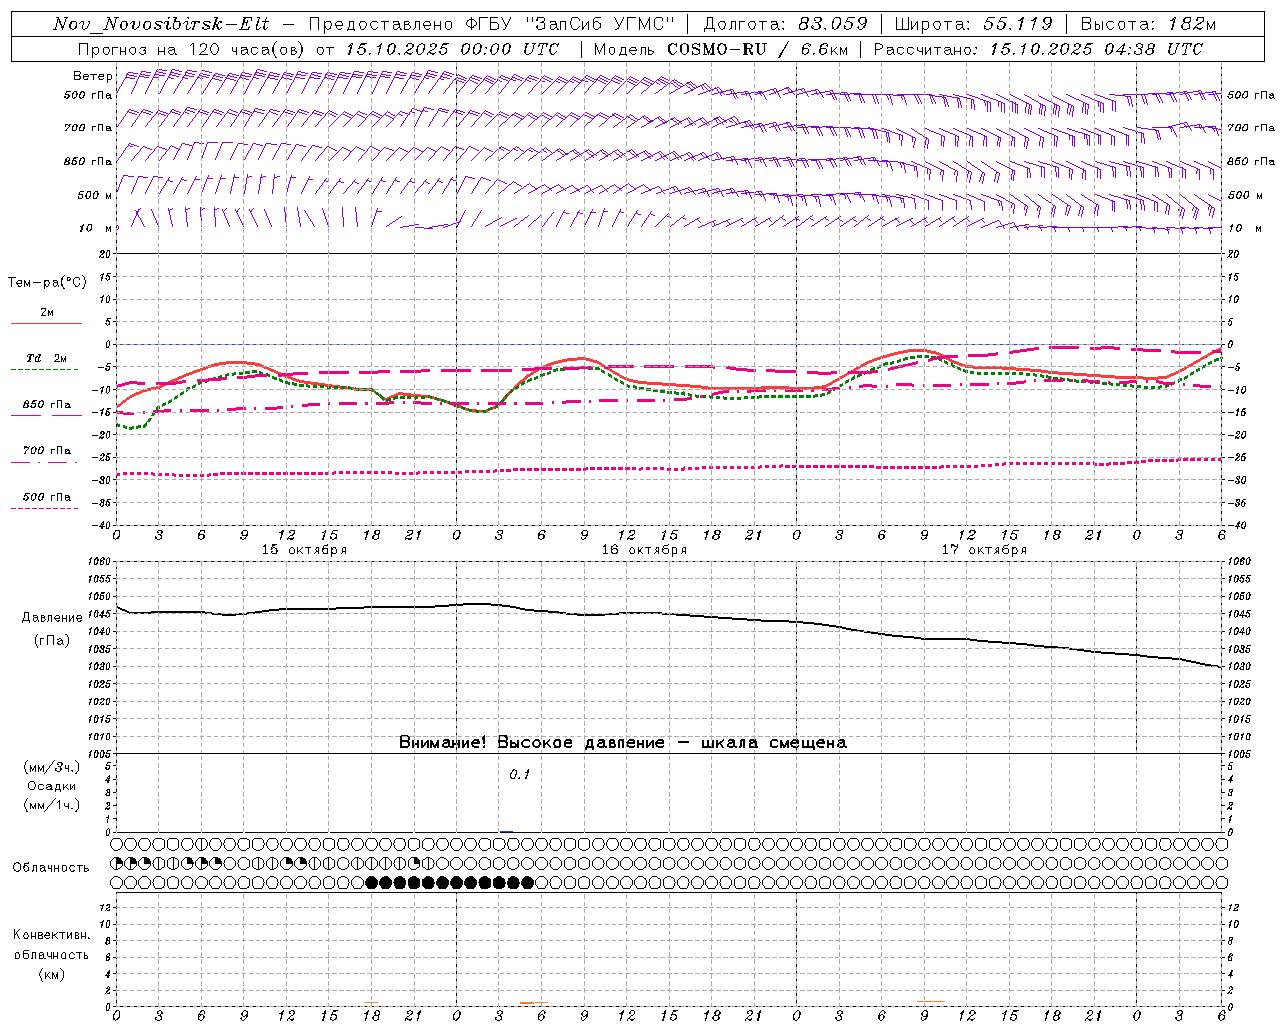Click the Долгота: 83.059 longitude value
1280x1024 pixels.
click(x=786, y=24)
